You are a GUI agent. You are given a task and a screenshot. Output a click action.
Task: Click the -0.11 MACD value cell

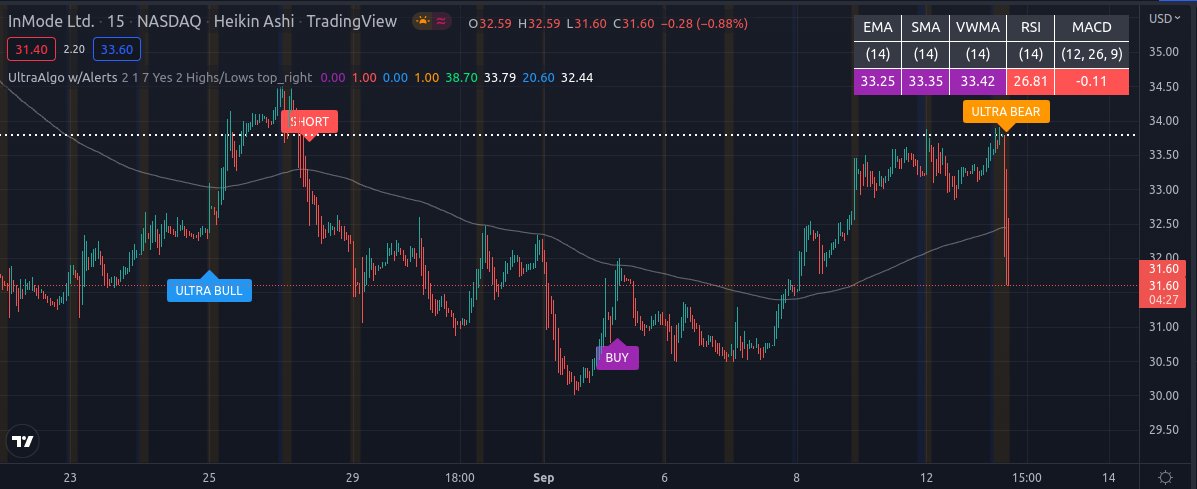[x=1092, y=81]
